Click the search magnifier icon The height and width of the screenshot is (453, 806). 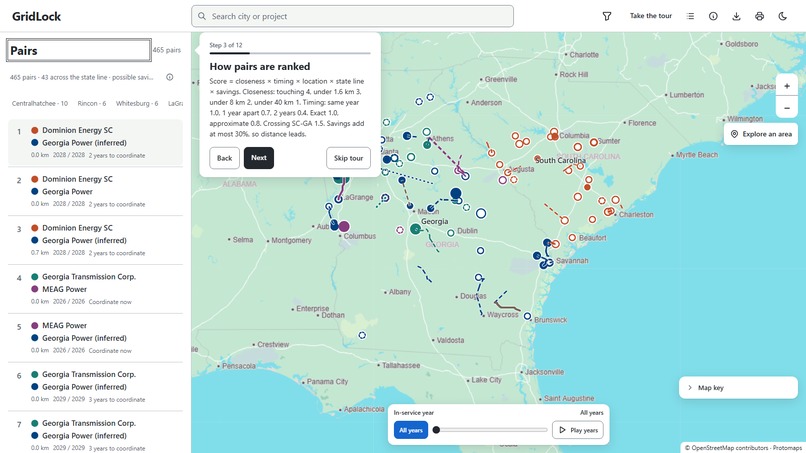pyautogui.click(x=202, y=16)
